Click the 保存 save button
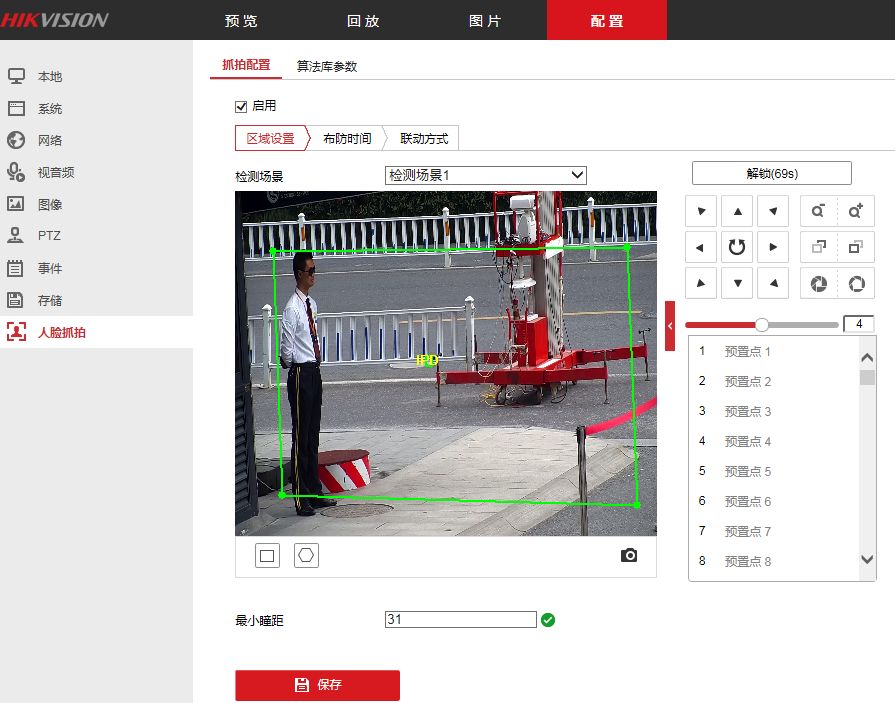The image size is (895, 703). pos(317,685)
